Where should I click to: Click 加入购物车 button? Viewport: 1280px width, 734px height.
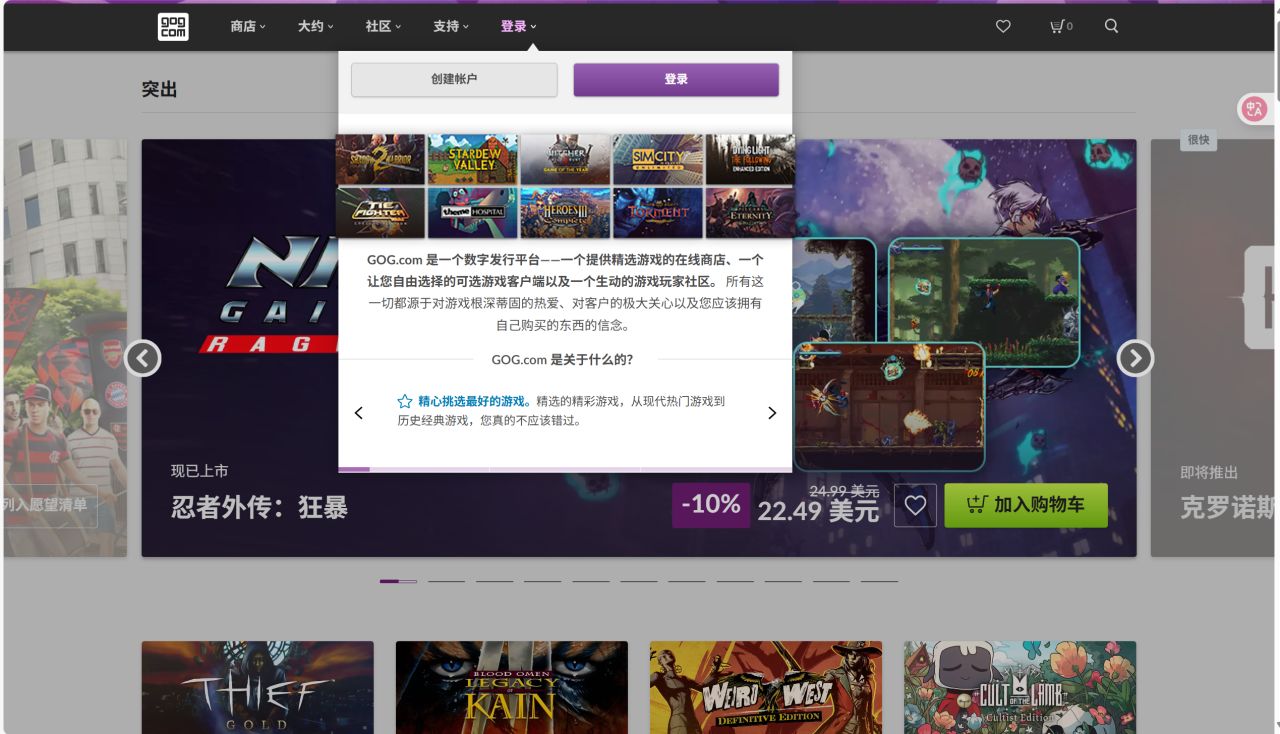[1026, 506]
